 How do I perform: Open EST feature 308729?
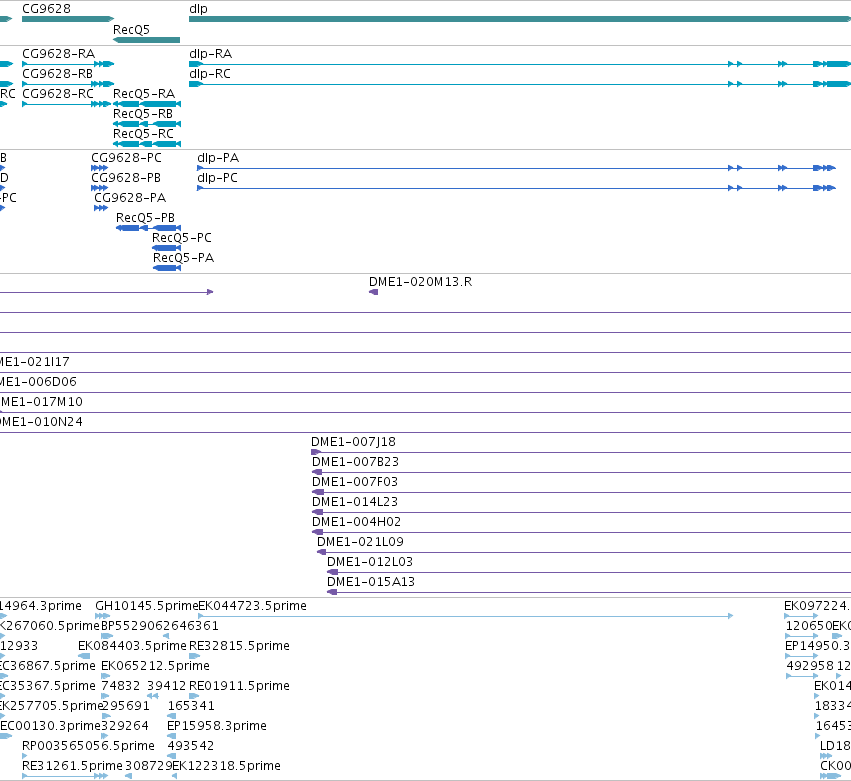129,777
